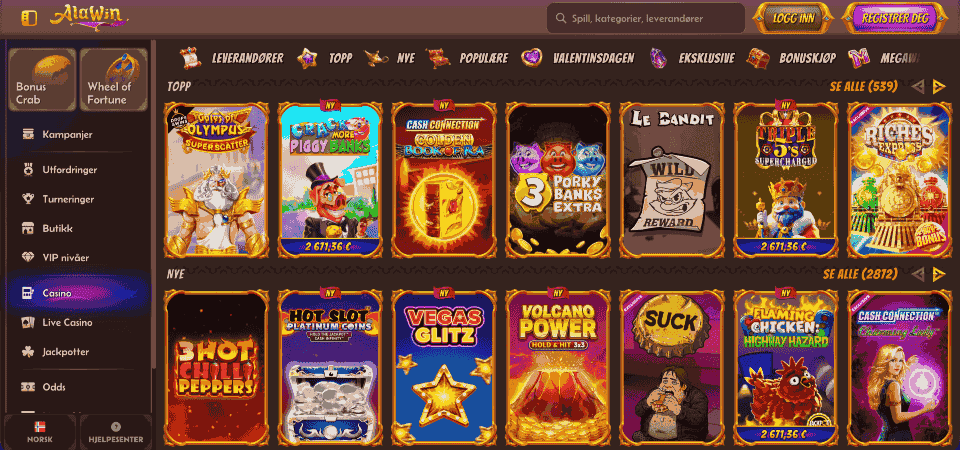Show next Nye games arrow
Image resolution: width=960 pixels, height=450 pixels.
pyautogui.click(x=939, y=274)
